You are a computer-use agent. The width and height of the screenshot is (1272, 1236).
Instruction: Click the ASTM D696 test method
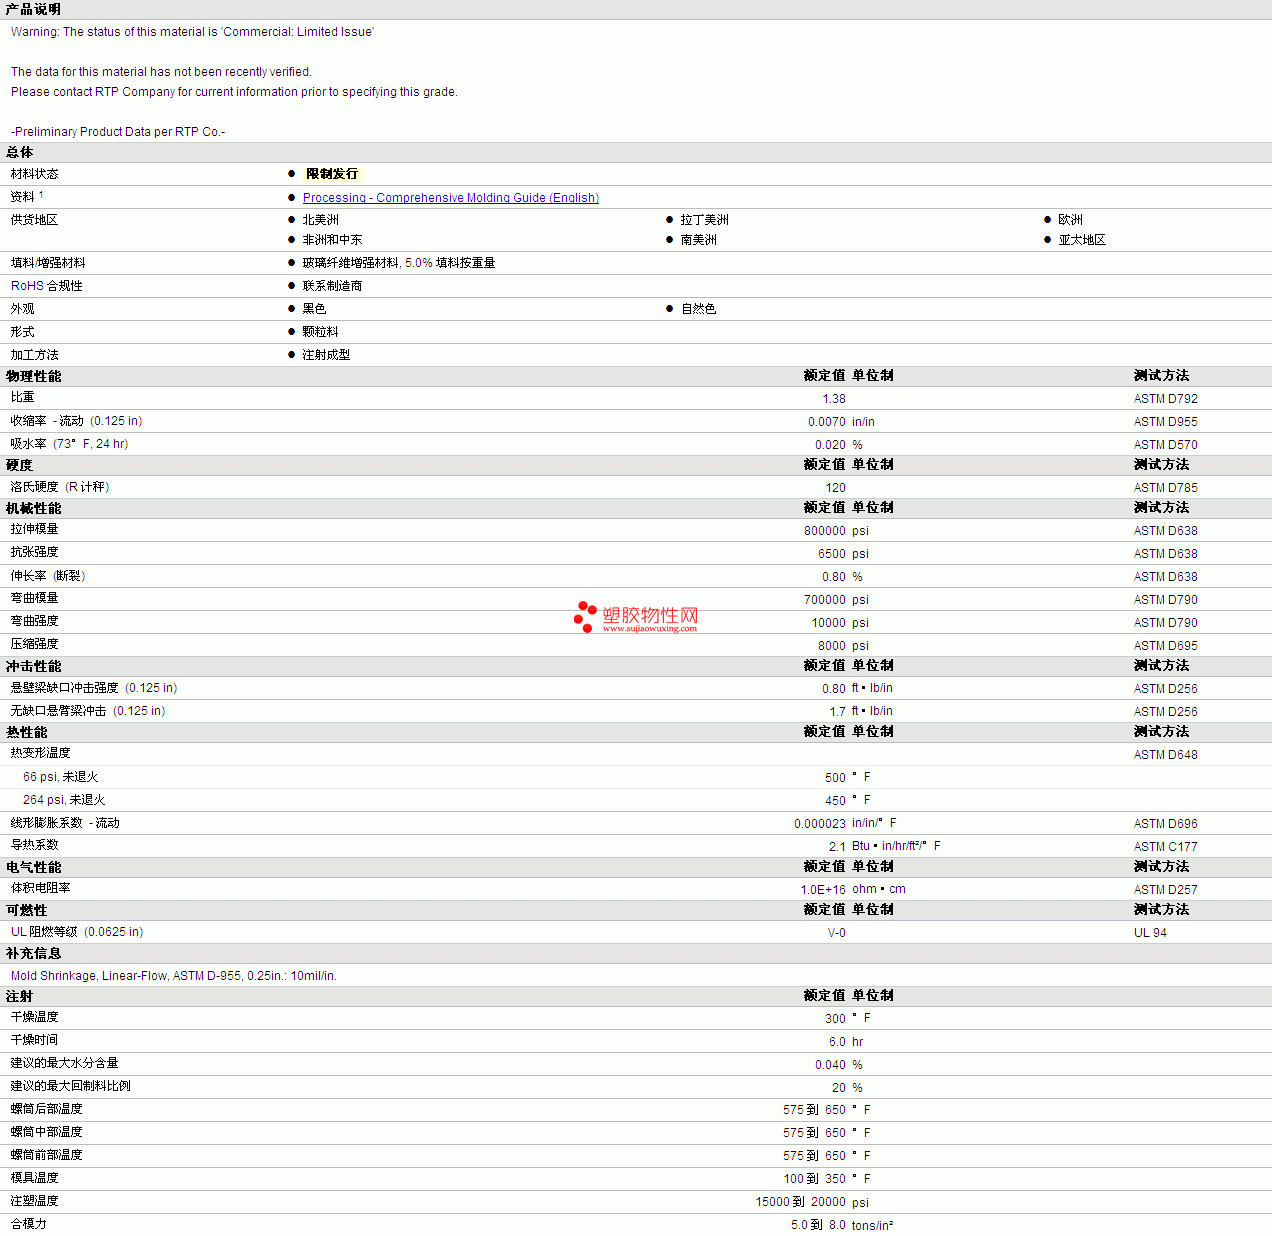click(1166, 824)
